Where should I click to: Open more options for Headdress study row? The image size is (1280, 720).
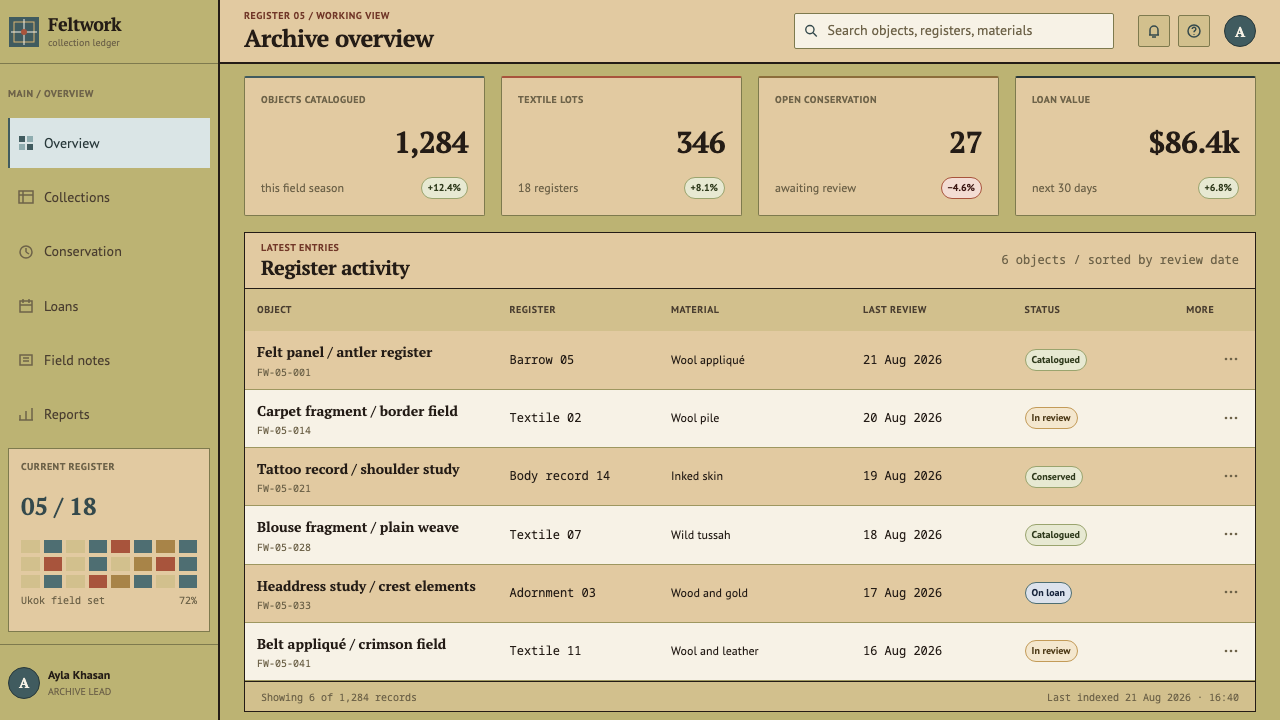(x=1231, y=592)
